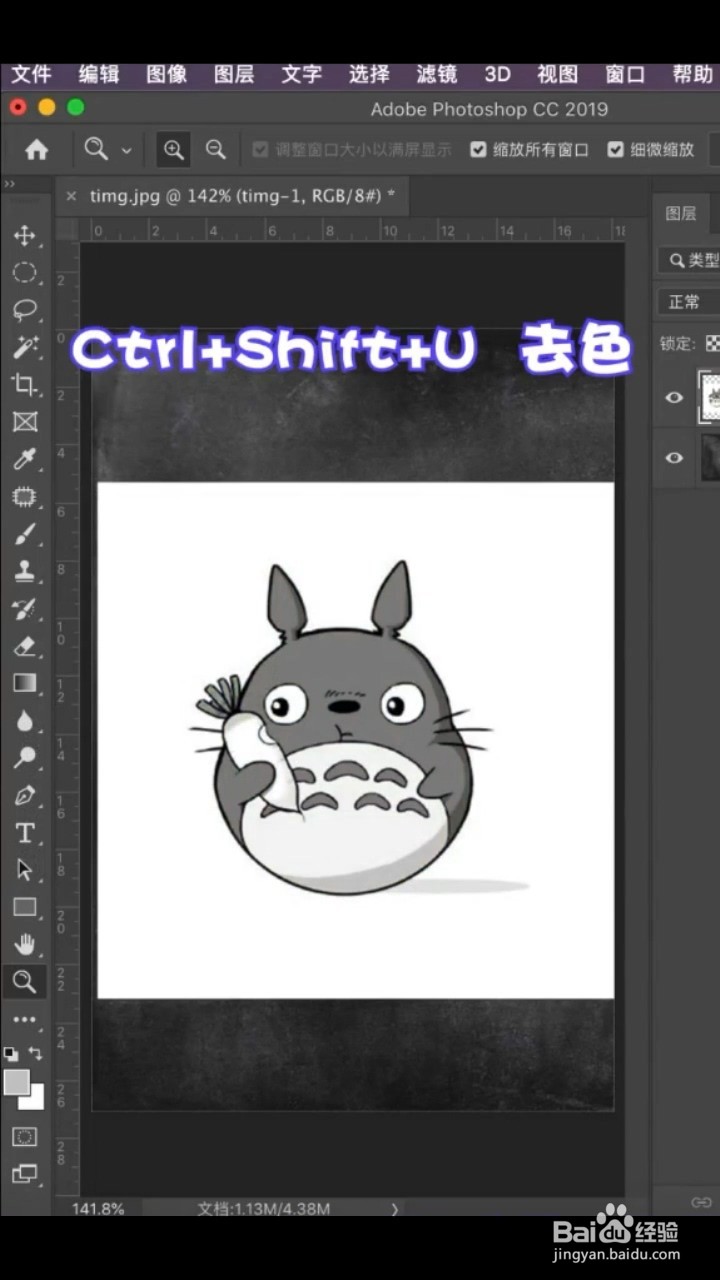
Task: Select the Path Selection arrow tool
Action: (24, 870)
